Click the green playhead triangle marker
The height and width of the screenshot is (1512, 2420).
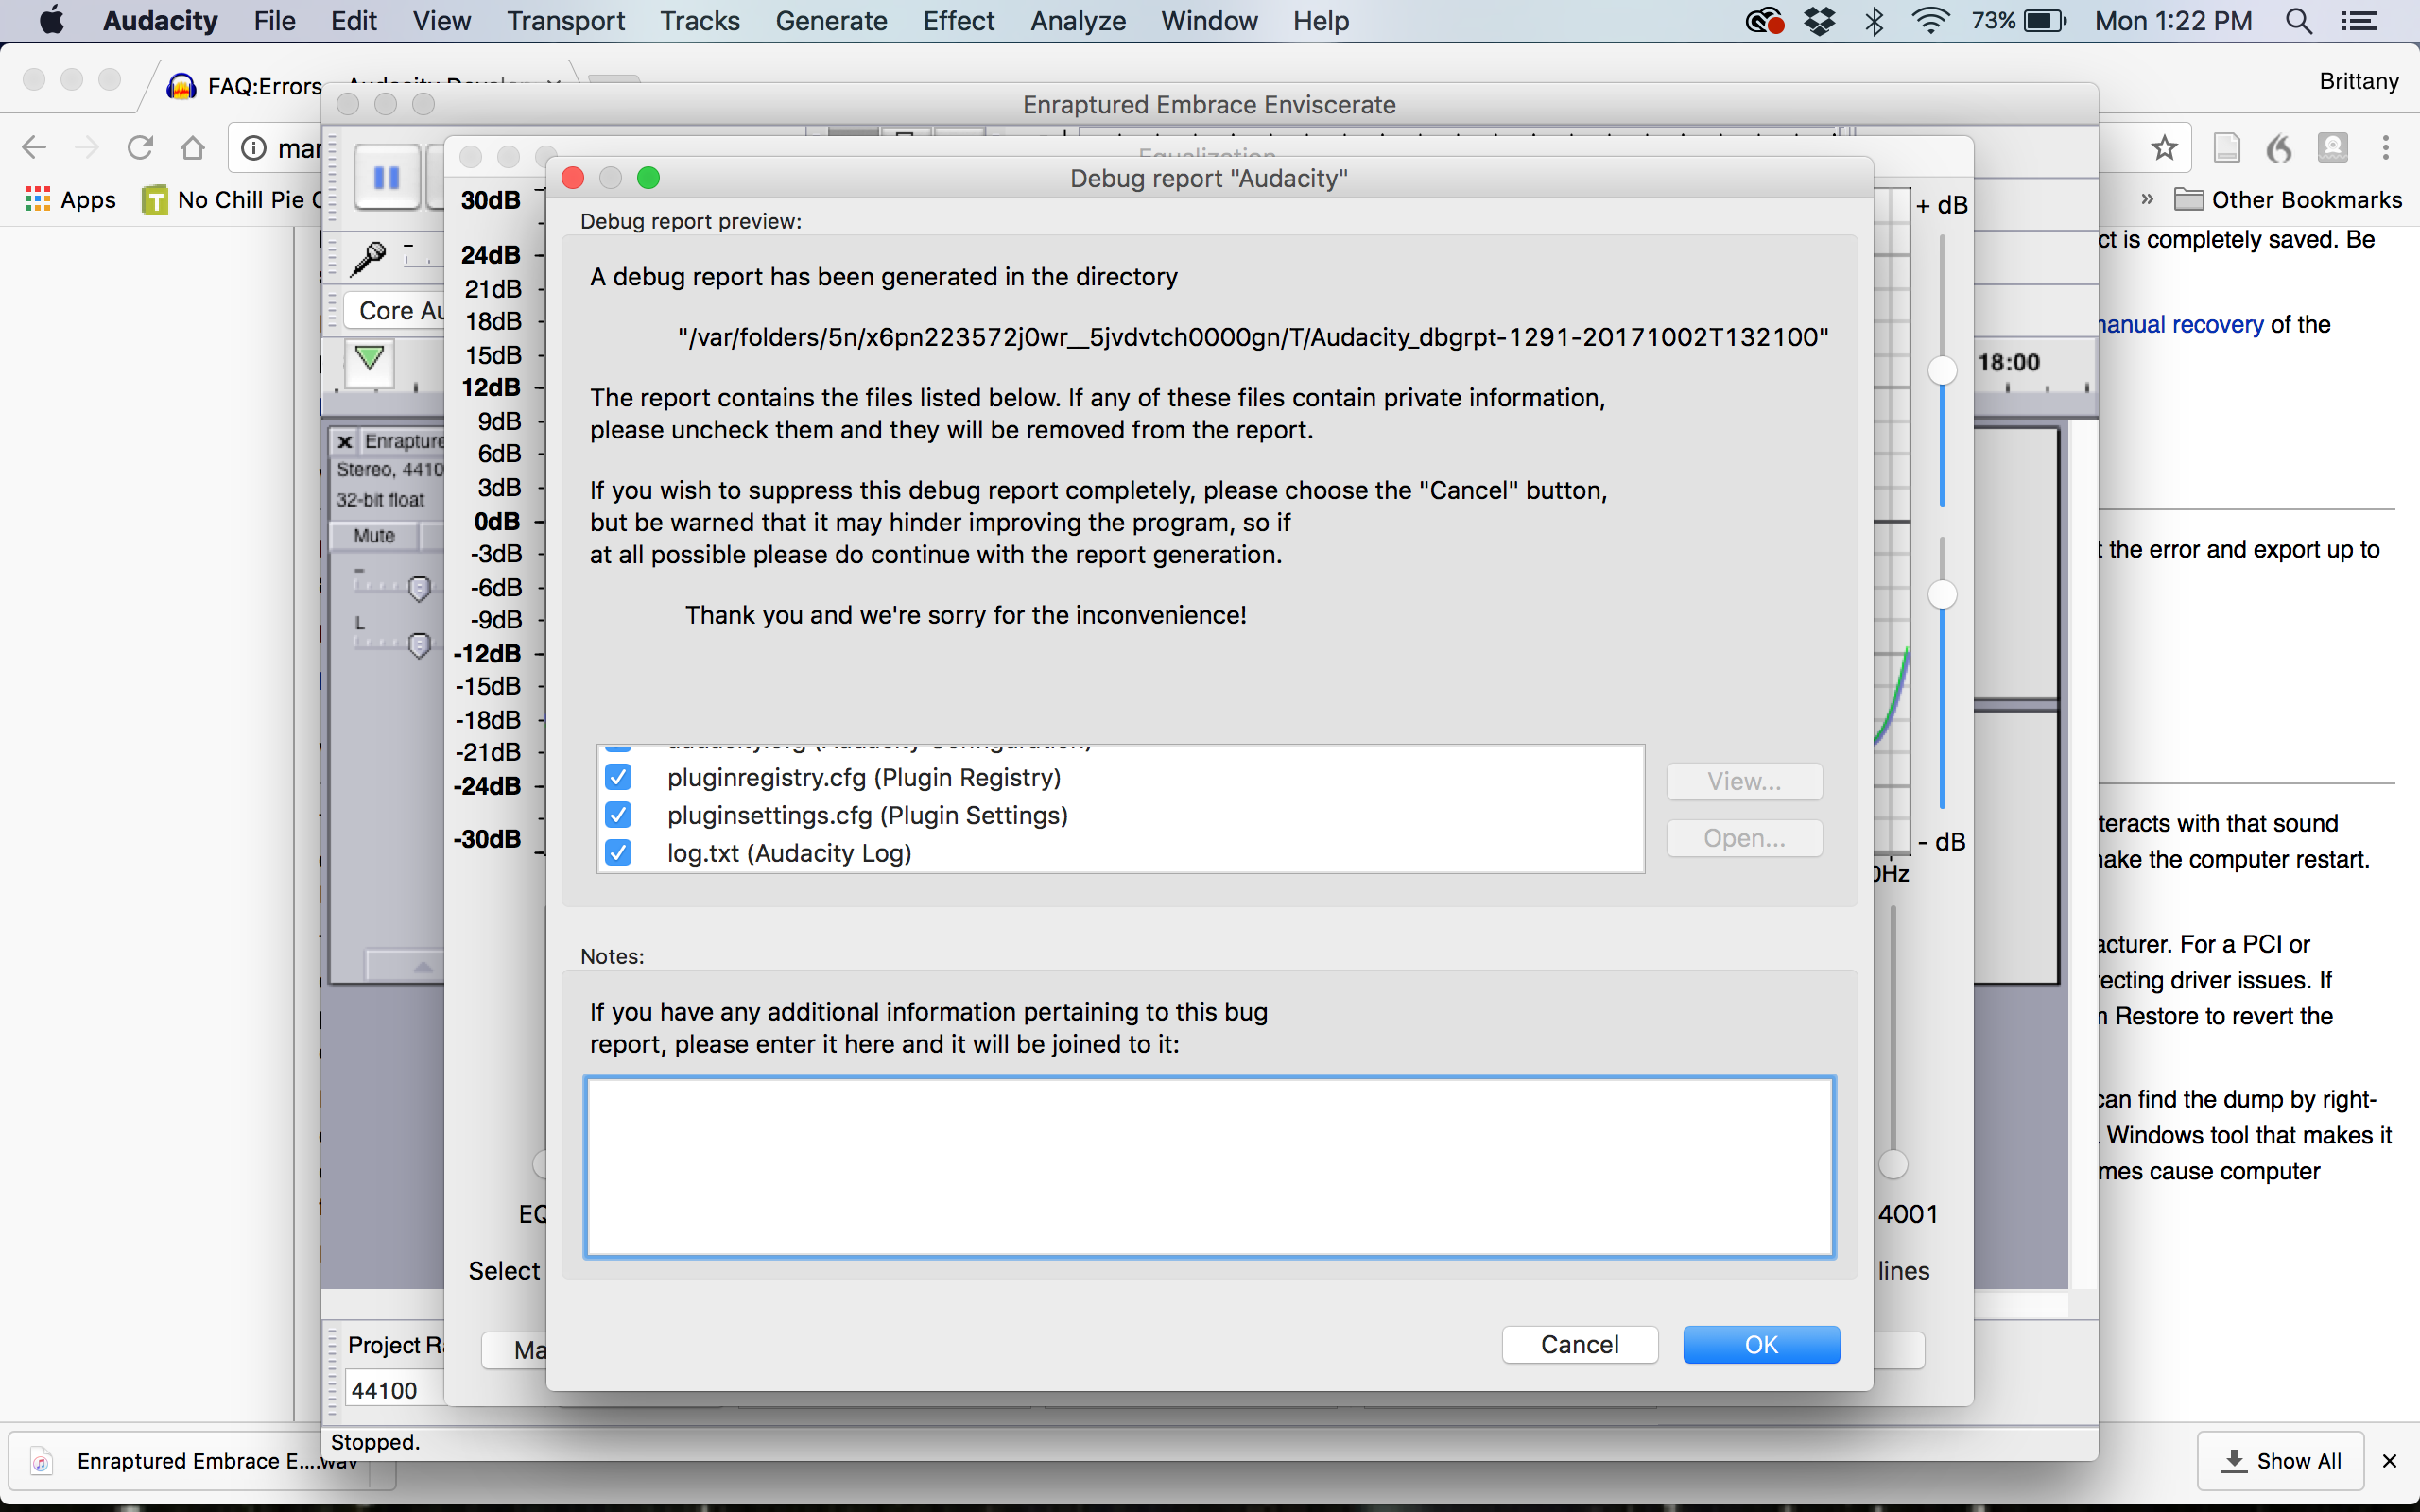[x=369, y=357]
